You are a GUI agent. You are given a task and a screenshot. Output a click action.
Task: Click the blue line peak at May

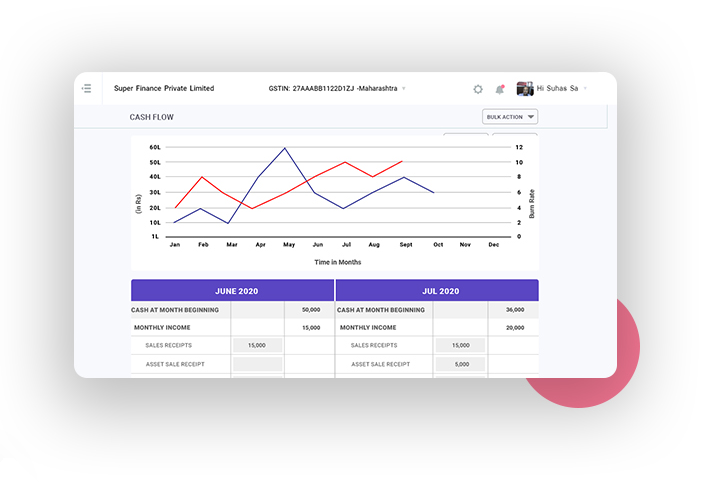(285, 148)
